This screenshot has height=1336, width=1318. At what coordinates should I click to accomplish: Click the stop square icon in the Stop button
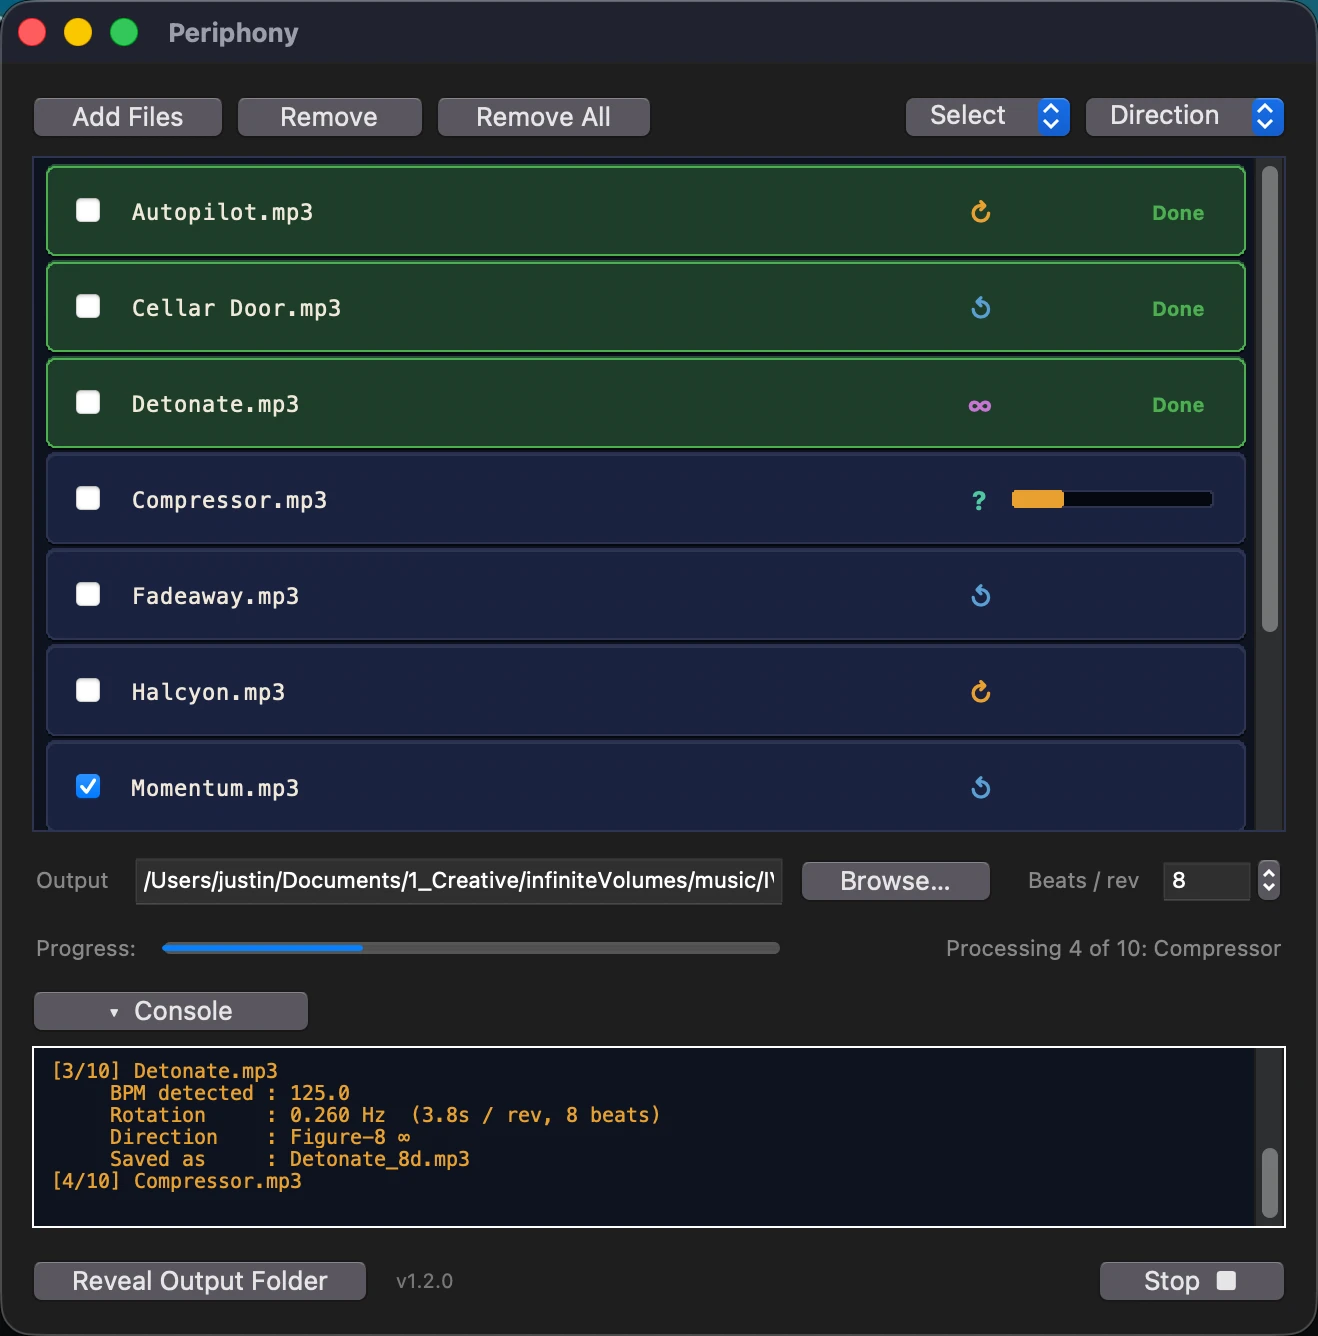point(1226,1281)
